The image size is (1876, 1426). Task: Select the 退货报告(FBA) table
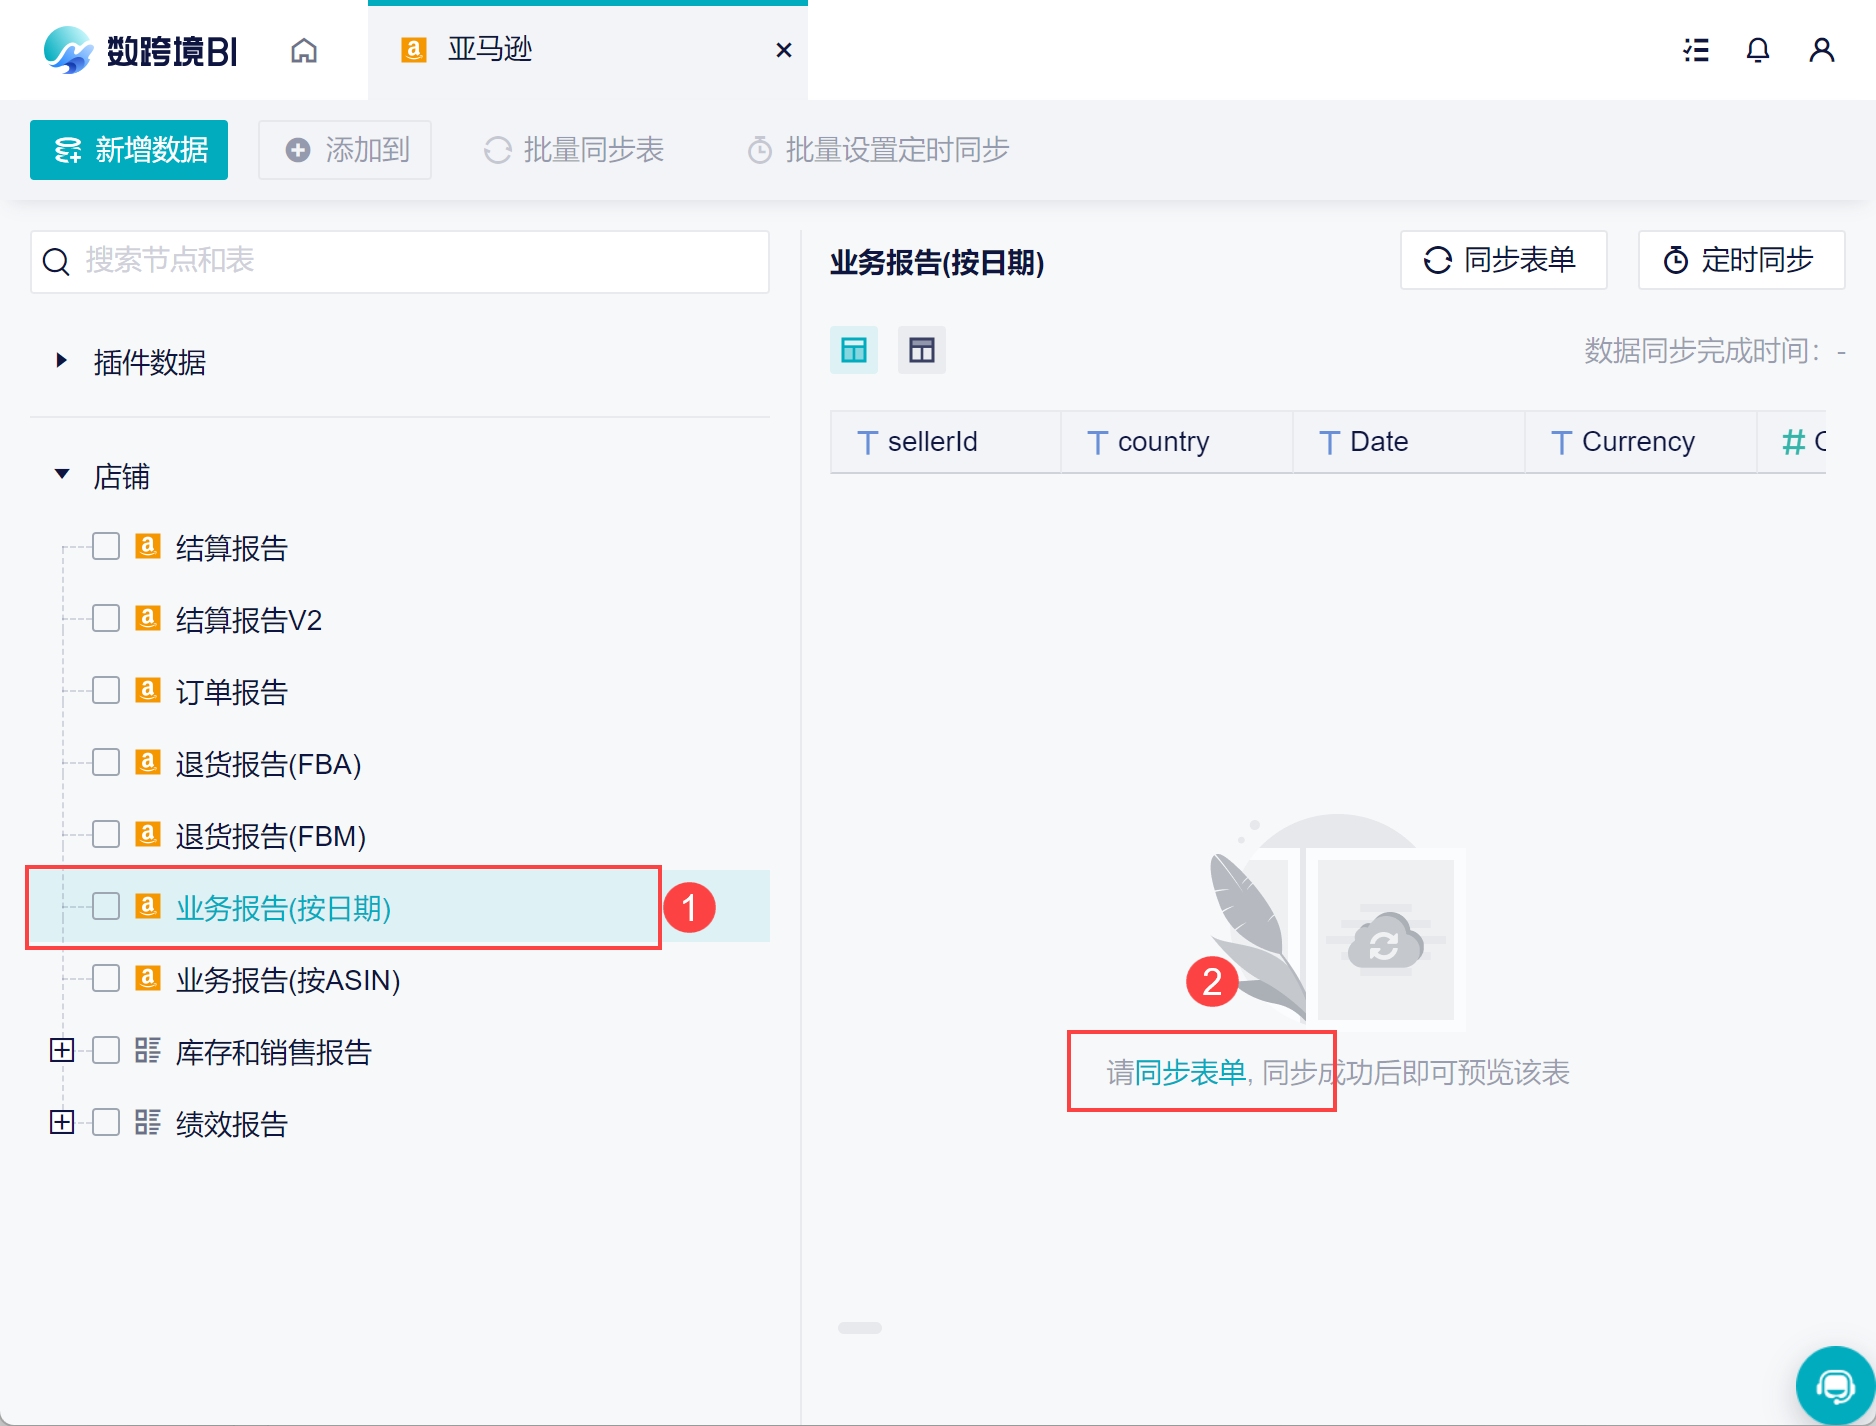point(268,764)
